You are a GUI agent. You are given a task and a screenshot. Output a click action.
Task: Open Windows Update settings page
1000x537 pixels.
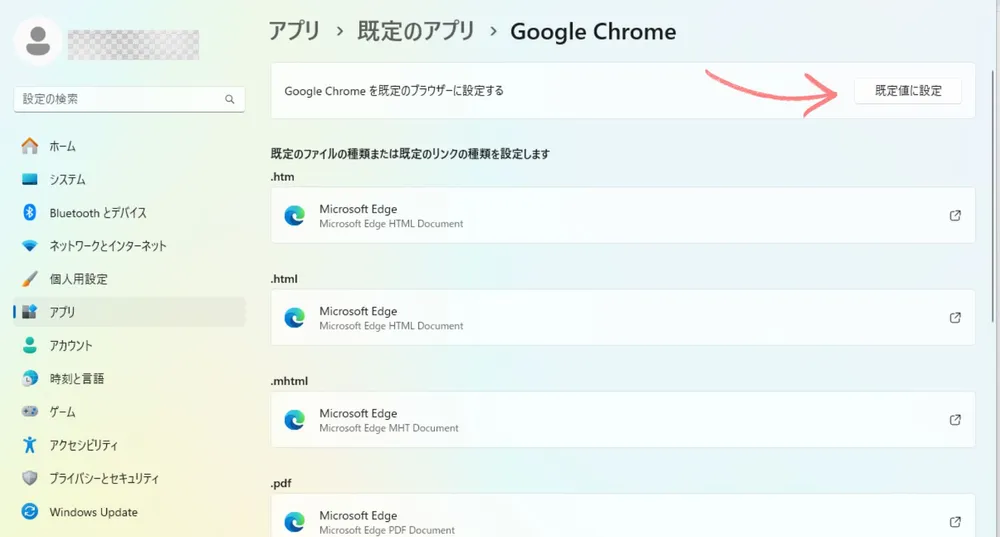point(129,511)
